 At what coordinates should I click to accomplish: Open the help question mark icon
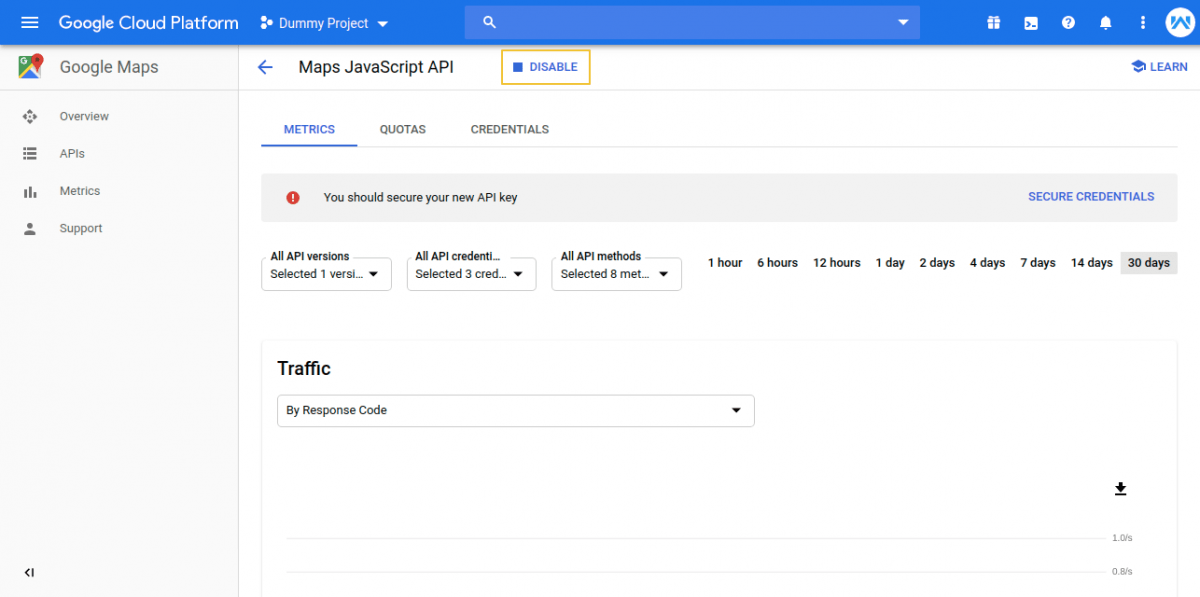pos(1068,22)
